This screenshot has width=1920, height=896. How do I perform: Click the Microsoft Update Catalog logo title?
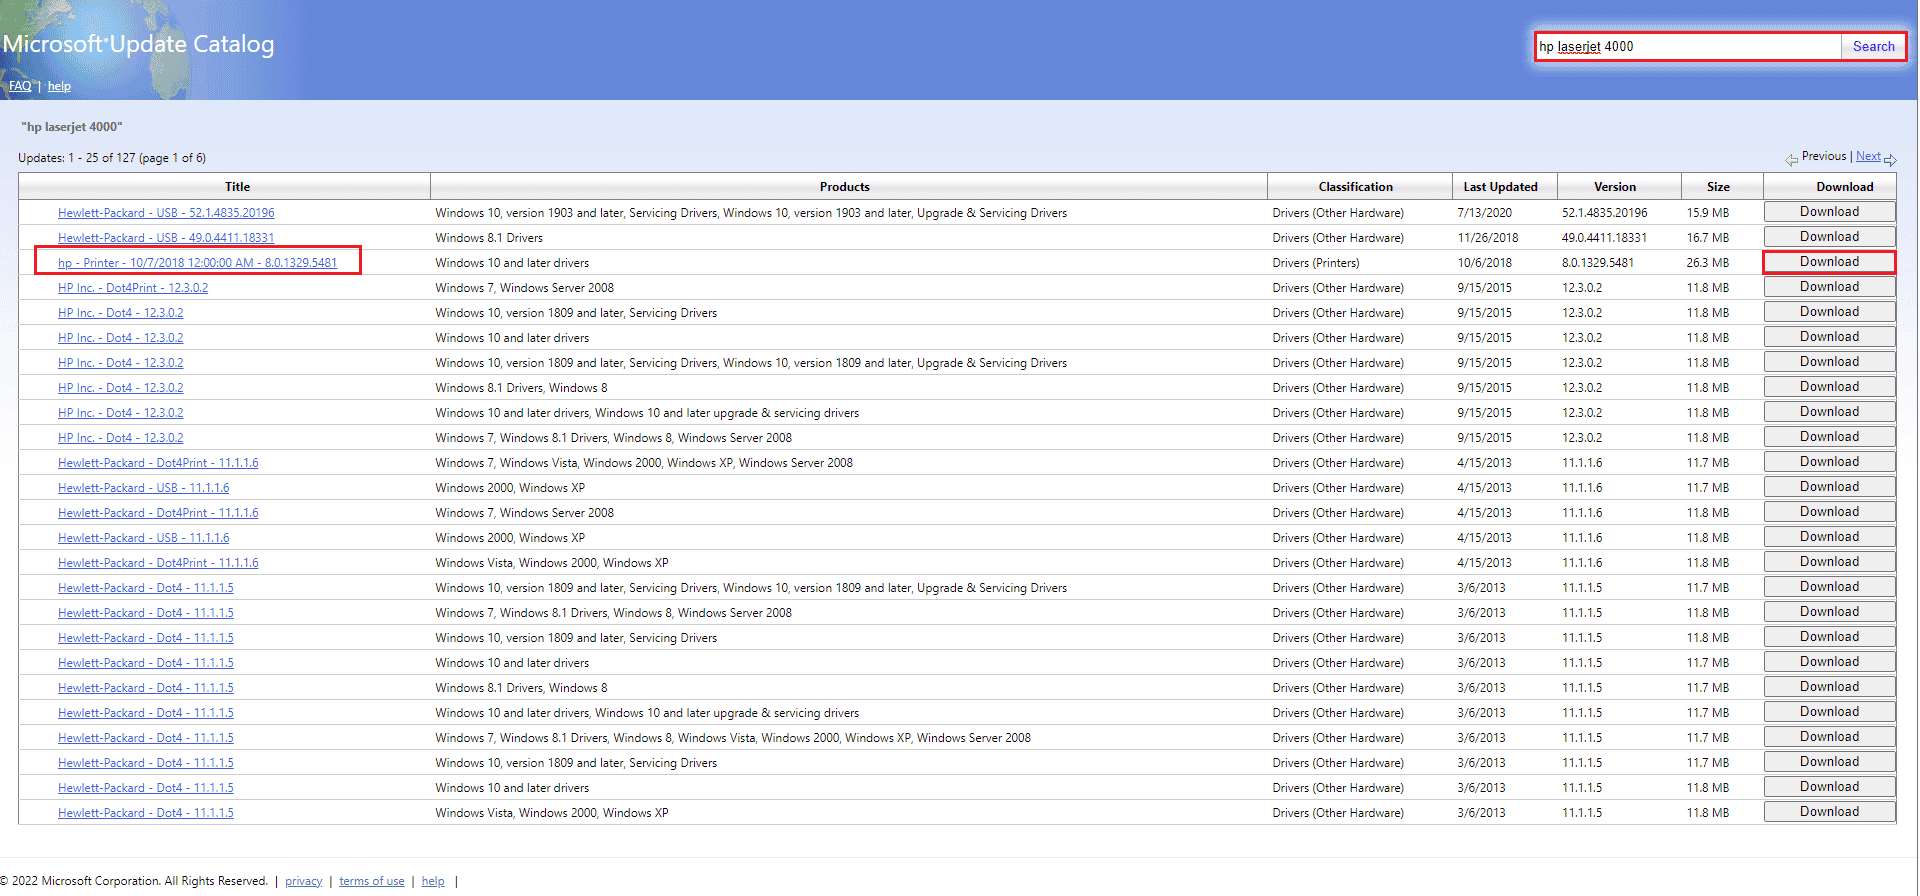(138, 44)
